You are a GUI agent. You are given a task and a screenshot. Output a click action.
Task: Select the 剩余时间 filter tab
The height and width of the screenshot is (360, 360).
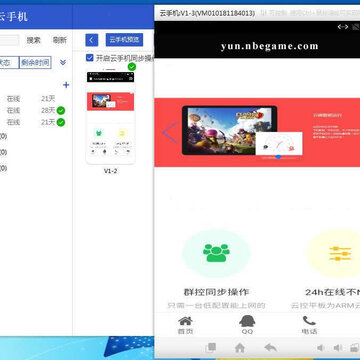click(35, 62)
